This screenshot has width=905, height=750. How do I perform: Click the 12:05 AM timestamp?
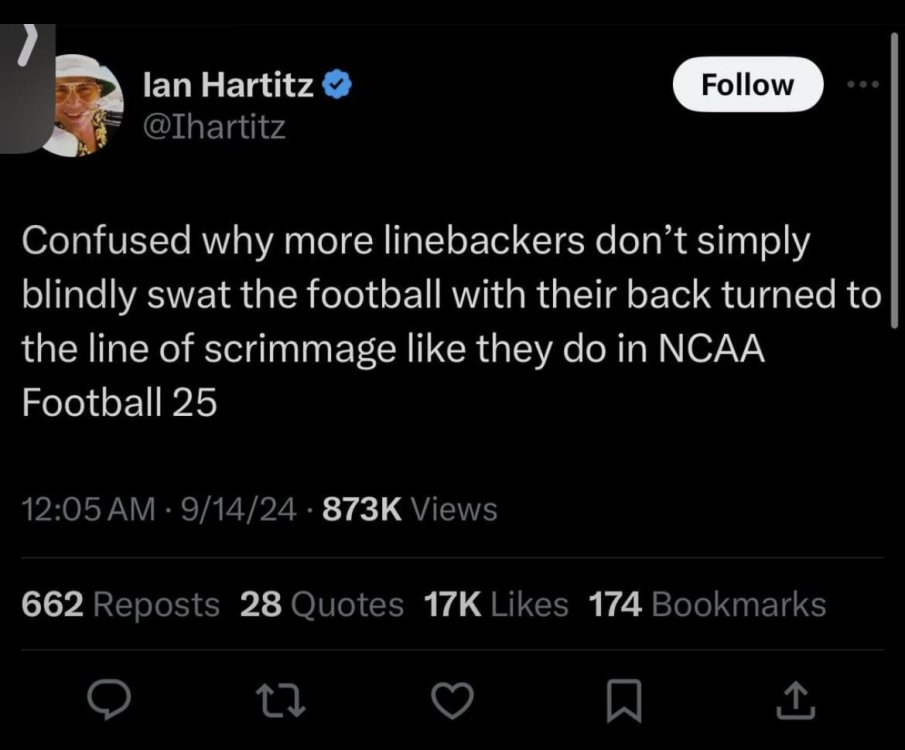click(x=87, y=510)
